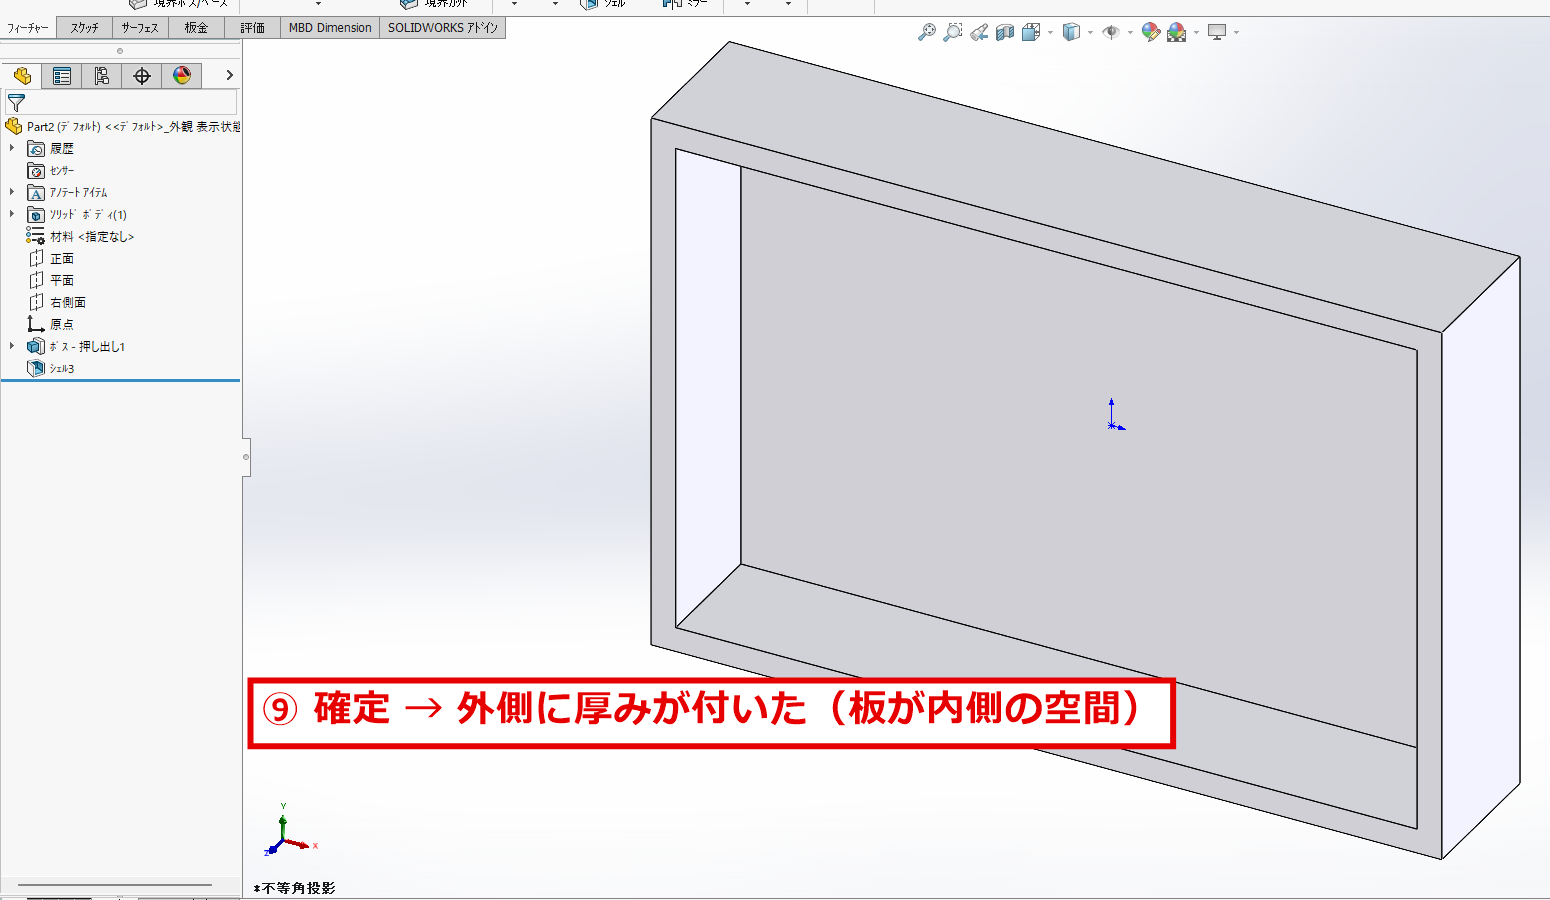Open the View Orientation dropdown arrow
Image resolution: width=1550 pixels, height=900 pixels.
pos(1050,33)
